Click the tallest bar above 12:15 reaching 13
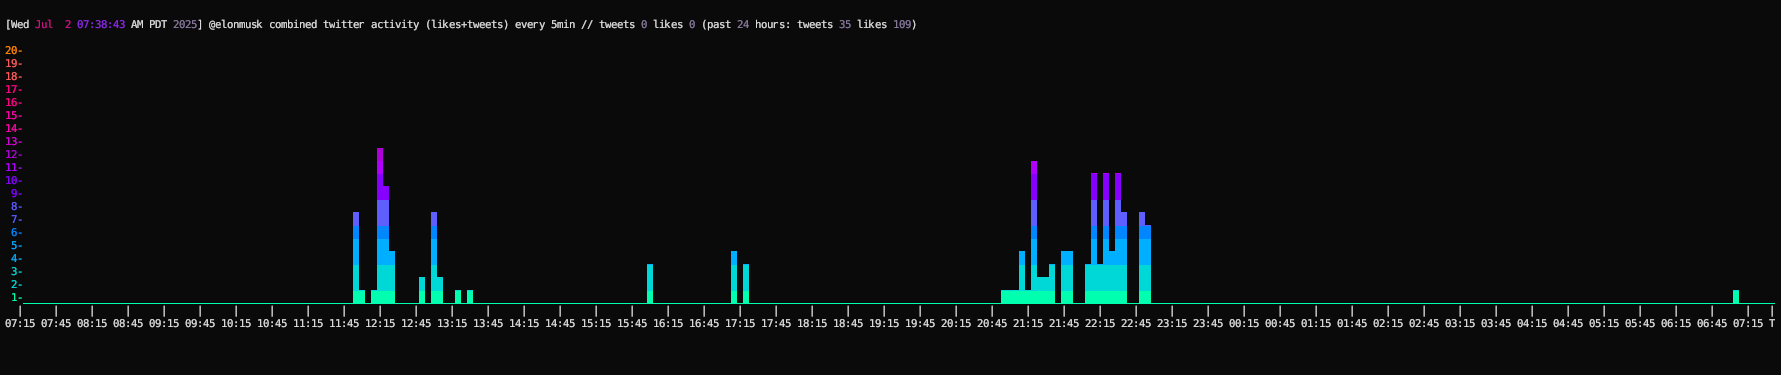 click(x=380, y=225)
